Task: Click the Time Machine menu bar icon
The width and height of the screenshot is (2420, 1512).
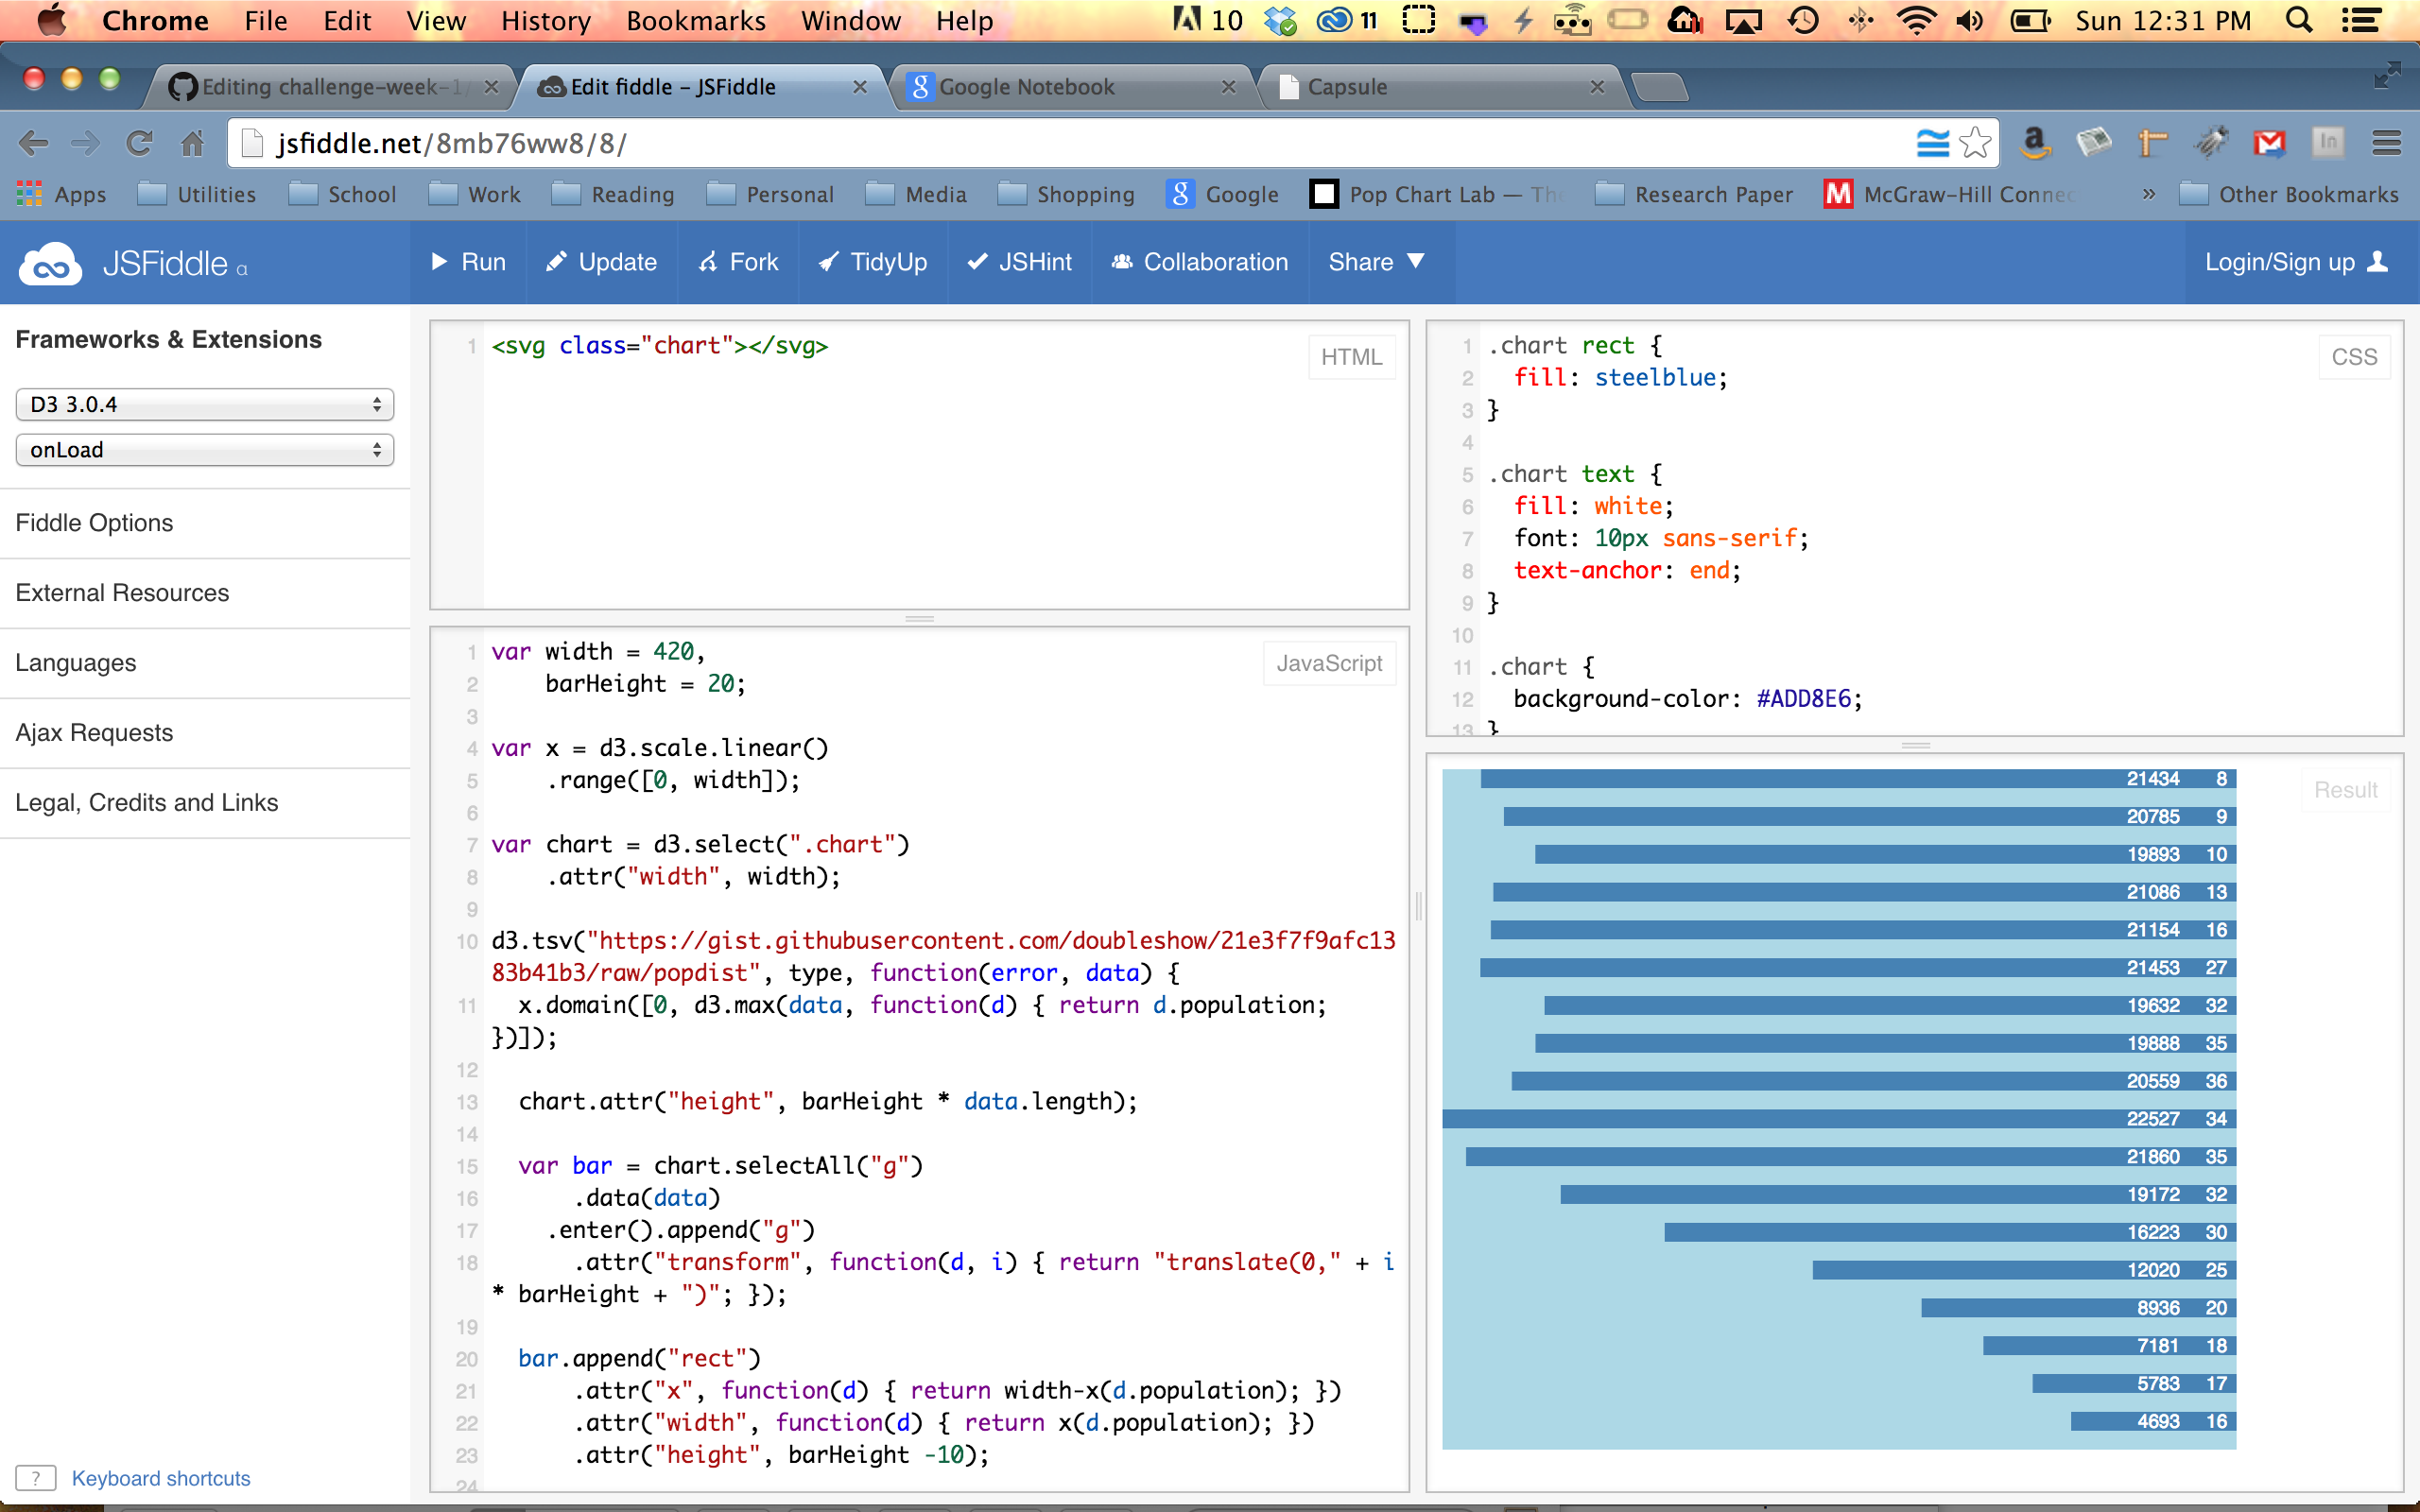Action: [x=1803, y=20]
